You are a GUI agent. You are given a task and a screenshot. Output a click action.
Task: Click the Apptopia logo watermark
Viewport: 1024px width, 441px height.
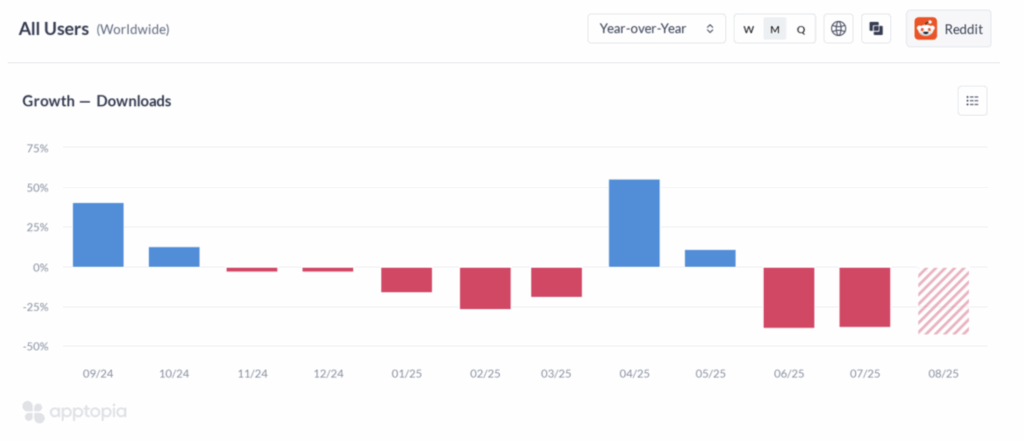pos(74,410)
